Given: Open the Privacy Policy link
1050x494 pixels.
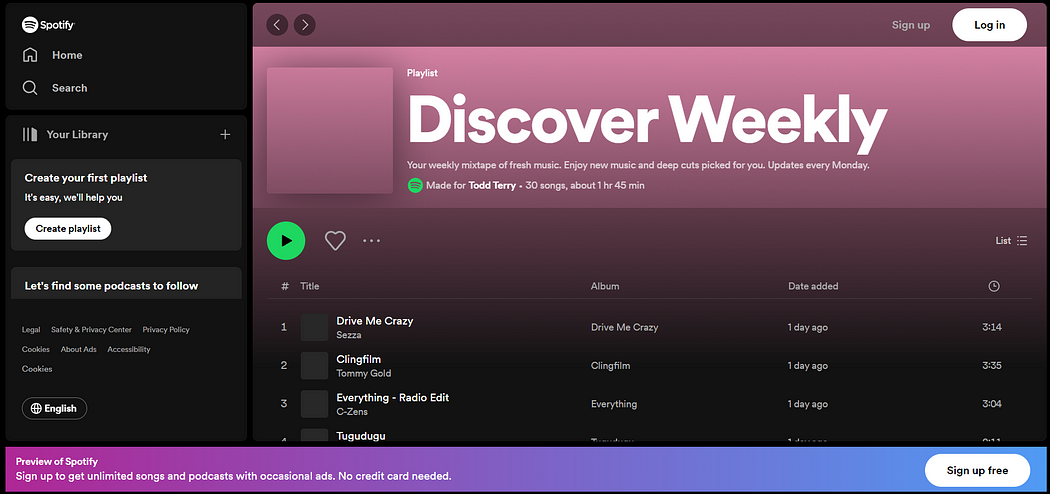Looking at the screenshot, I should click(x=166, y=329).
